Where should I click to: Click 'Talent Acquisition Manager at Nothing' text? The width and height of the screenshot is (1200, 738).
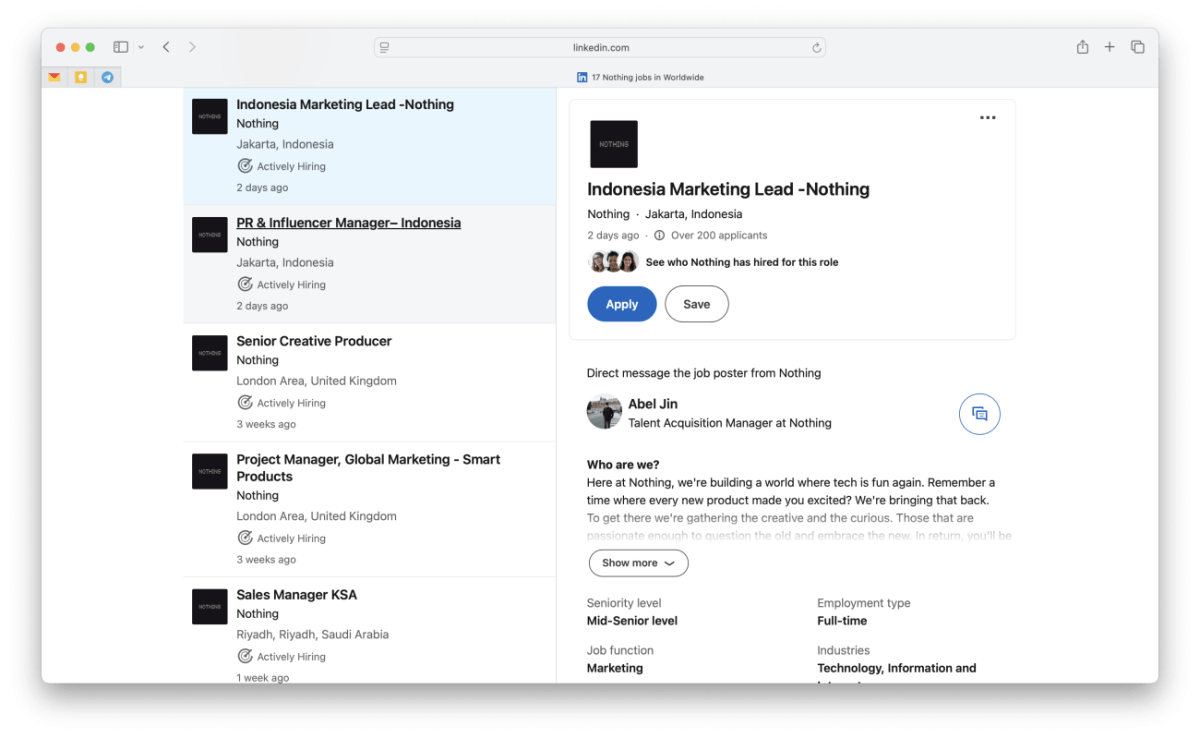click(x=730, y=423)
